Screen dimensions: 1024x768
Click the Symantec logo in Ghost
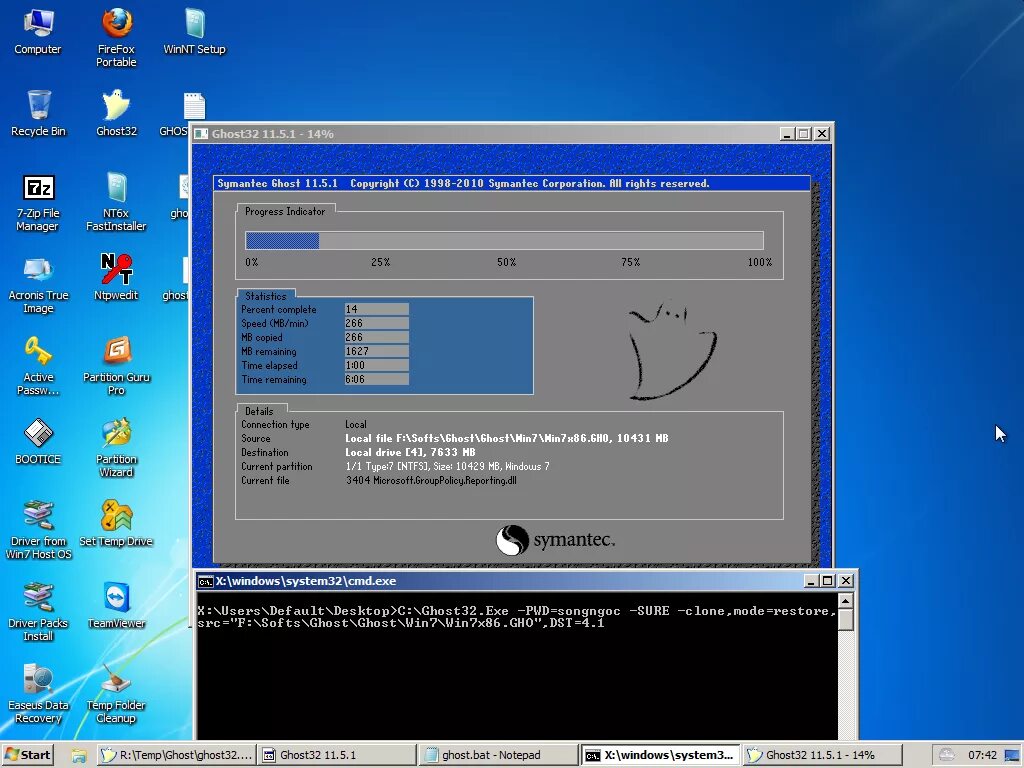point(555,540)
